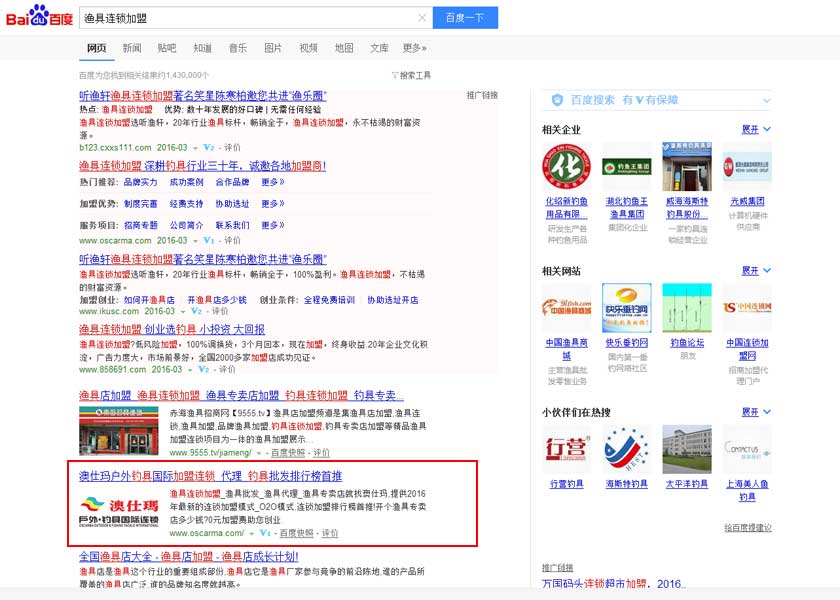
Task: Click the 给百度提建议 link
Action: point(748,528)
